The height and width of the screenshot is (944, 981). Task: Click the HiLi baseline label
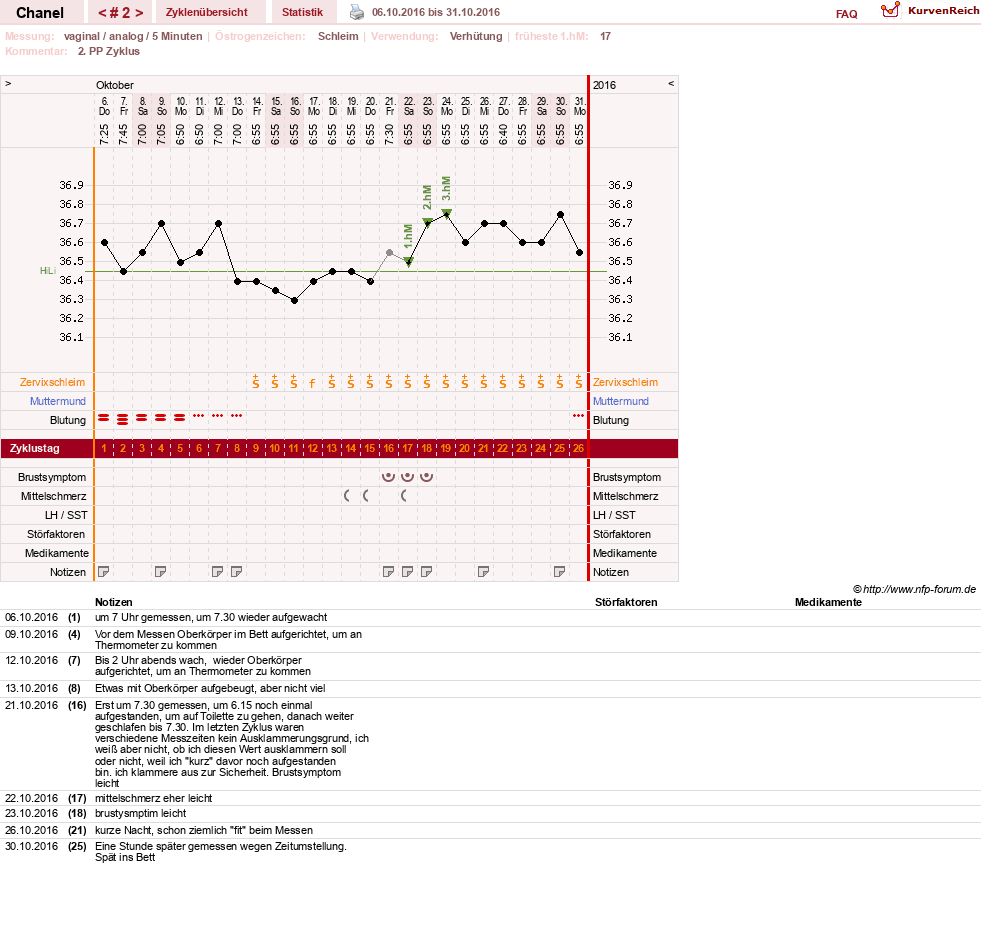click(x=48, y=271)
